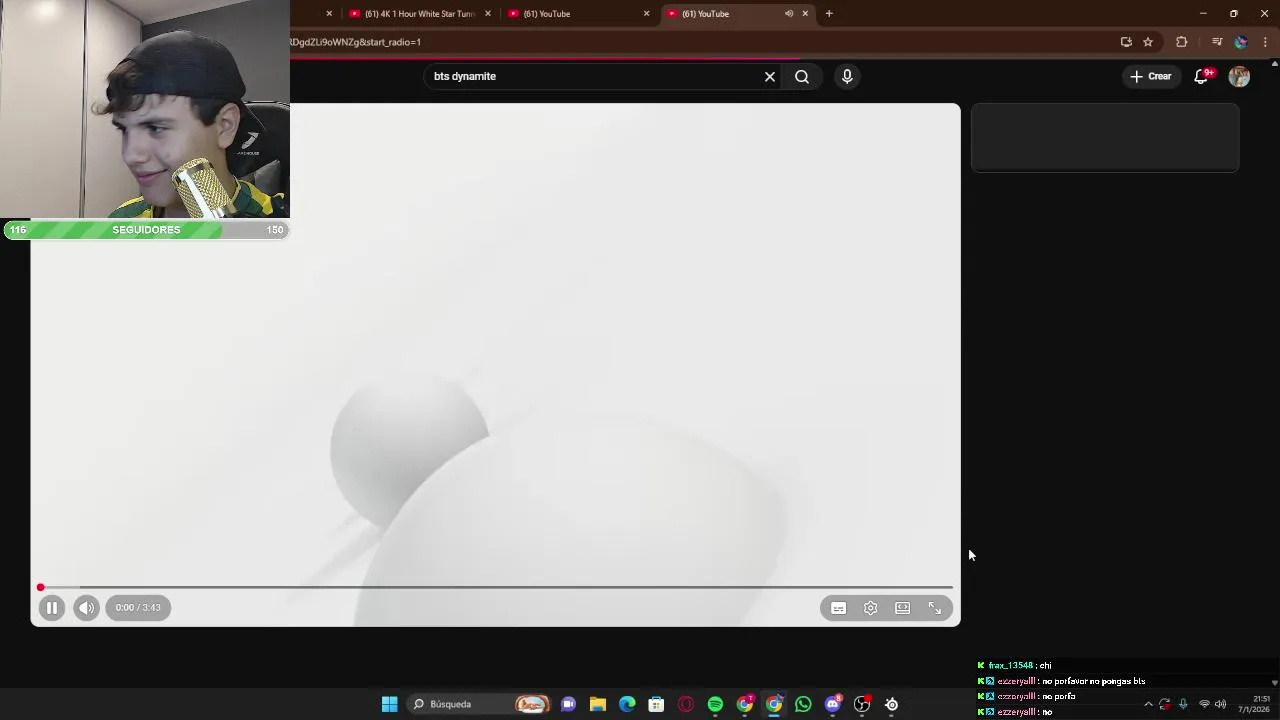Open Discord from the taskbar
Screen dimensions: 1280x720
833,704
